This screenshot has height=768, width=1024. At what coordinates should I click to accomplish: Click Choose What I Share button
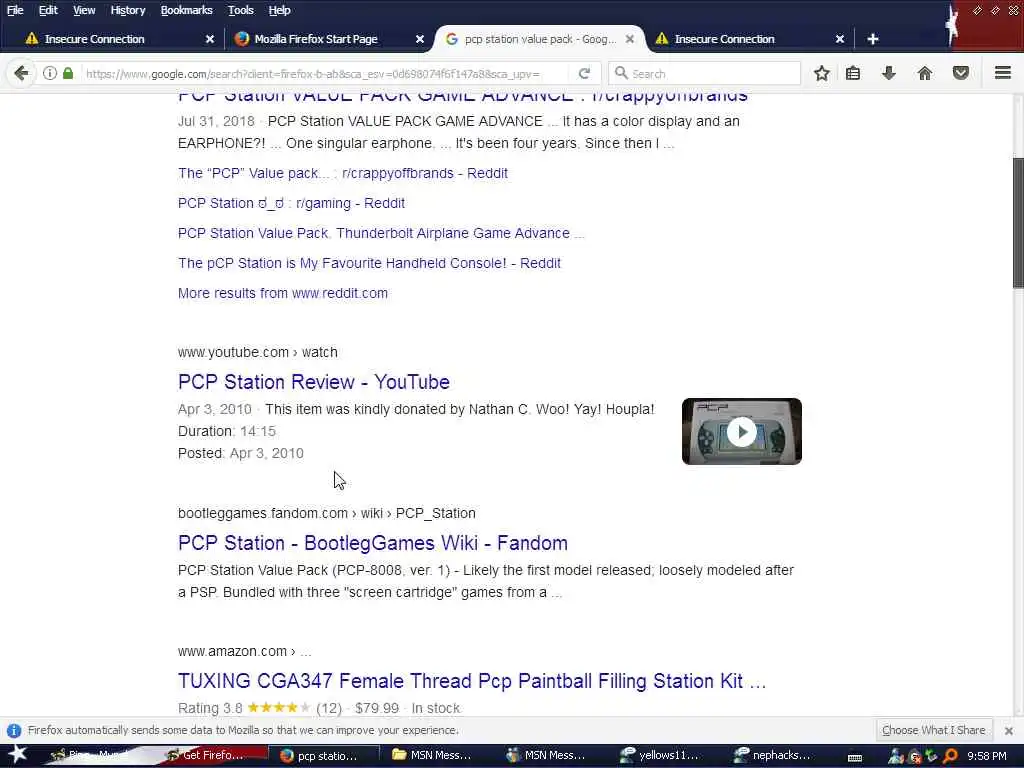(933, 730)
